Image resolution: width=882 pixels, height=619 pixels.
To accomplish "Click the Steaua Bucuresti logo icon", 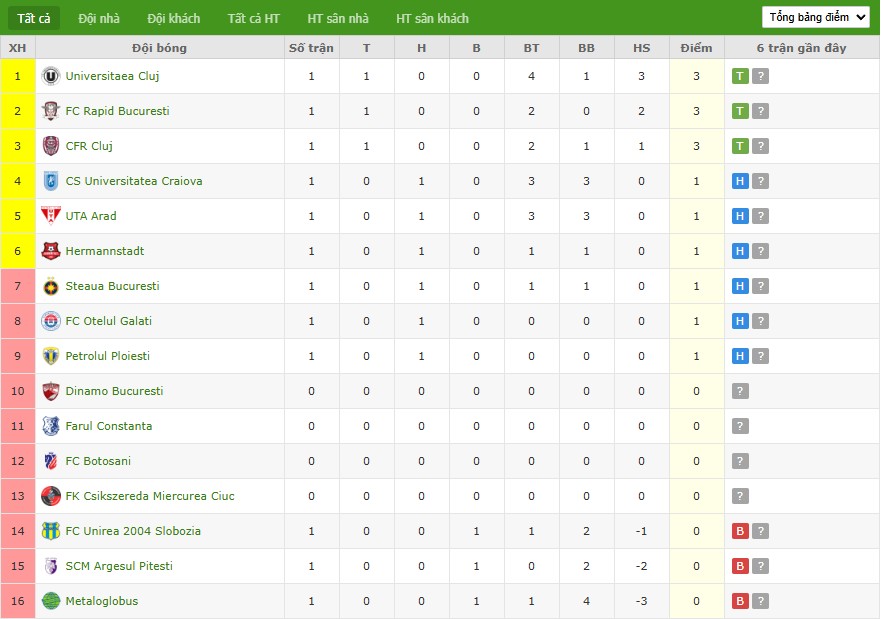I will pos(51,286).
